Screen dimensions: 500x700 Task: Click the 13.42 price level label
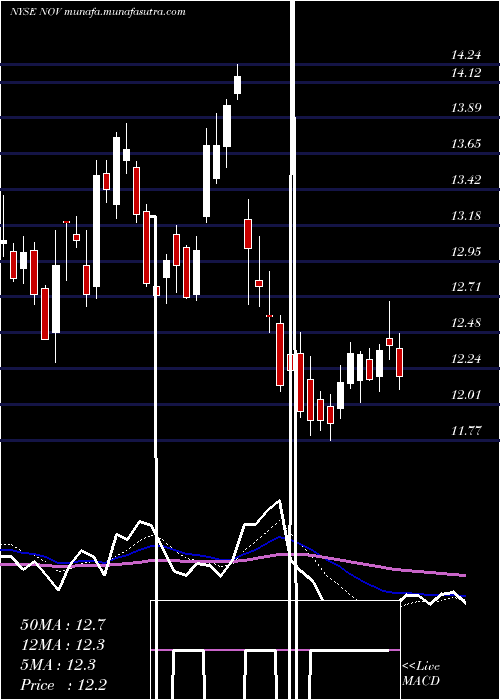466,180
